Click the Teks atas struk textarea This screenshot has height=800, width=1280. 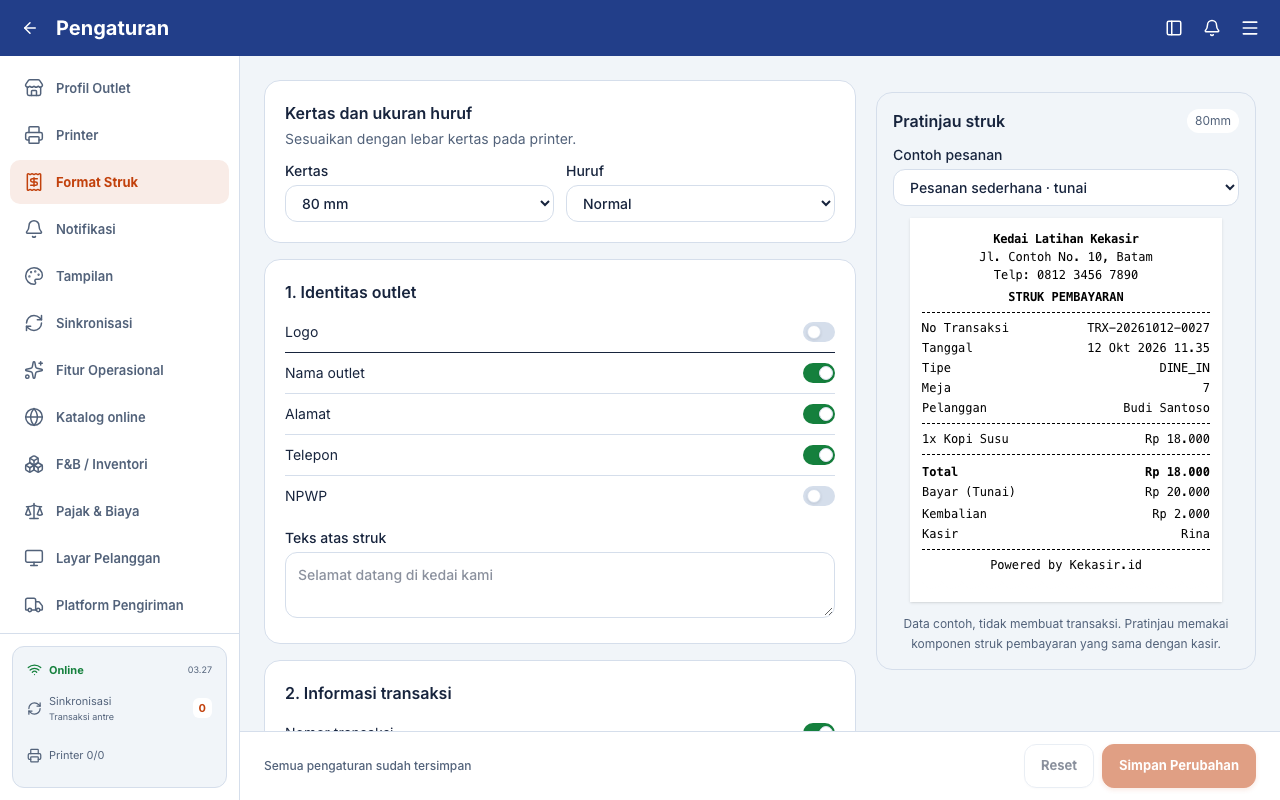(560, 585)
